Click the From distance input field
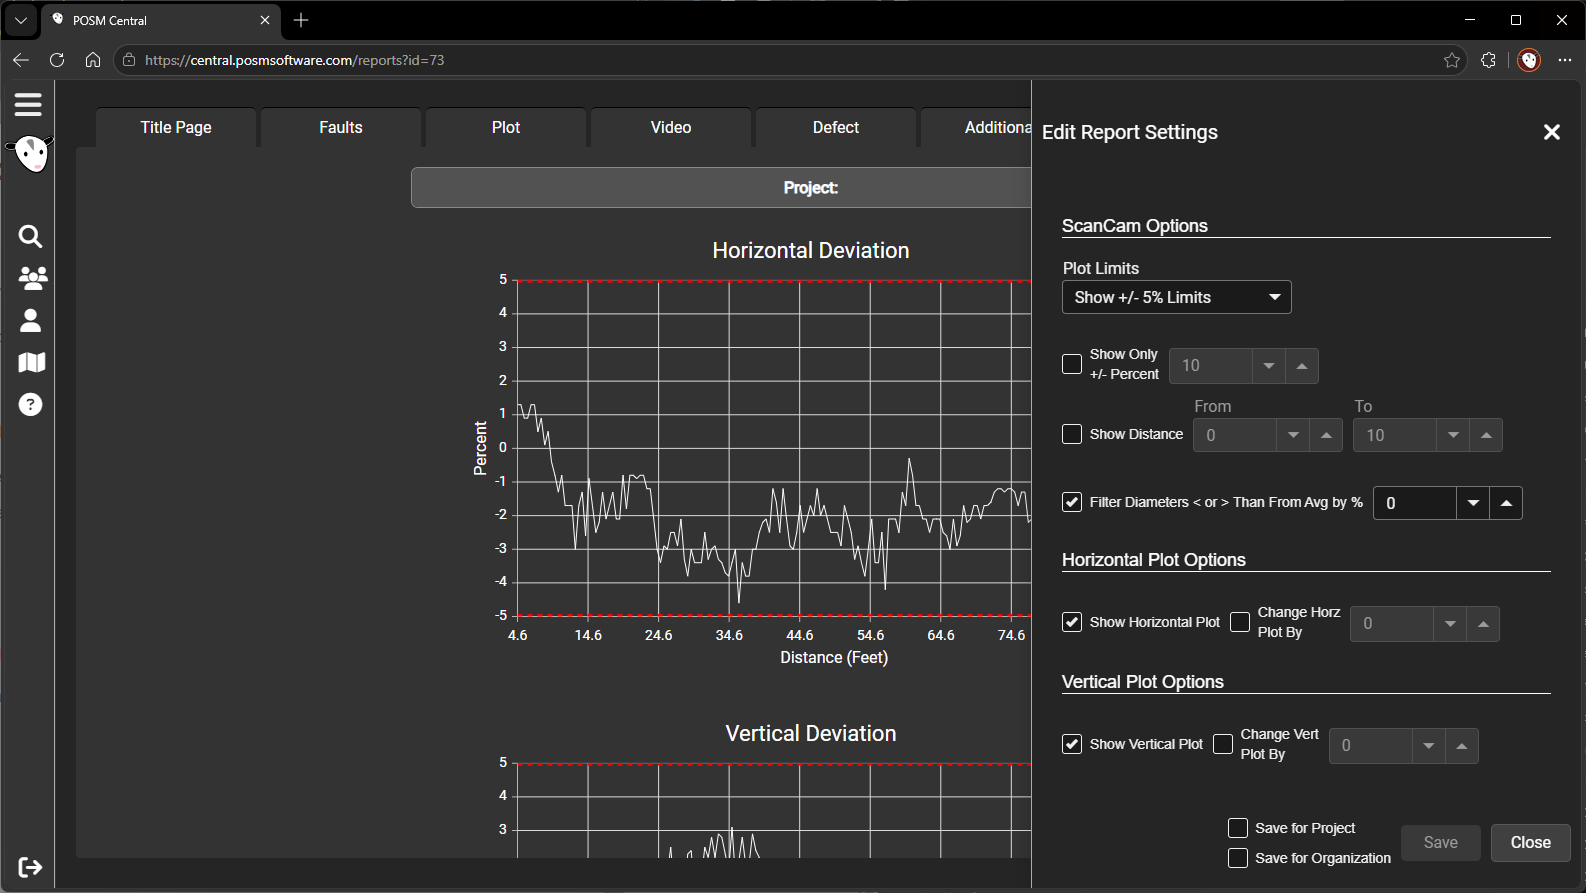Screen dimensions: 1586x893 [x=1235, y=435]
